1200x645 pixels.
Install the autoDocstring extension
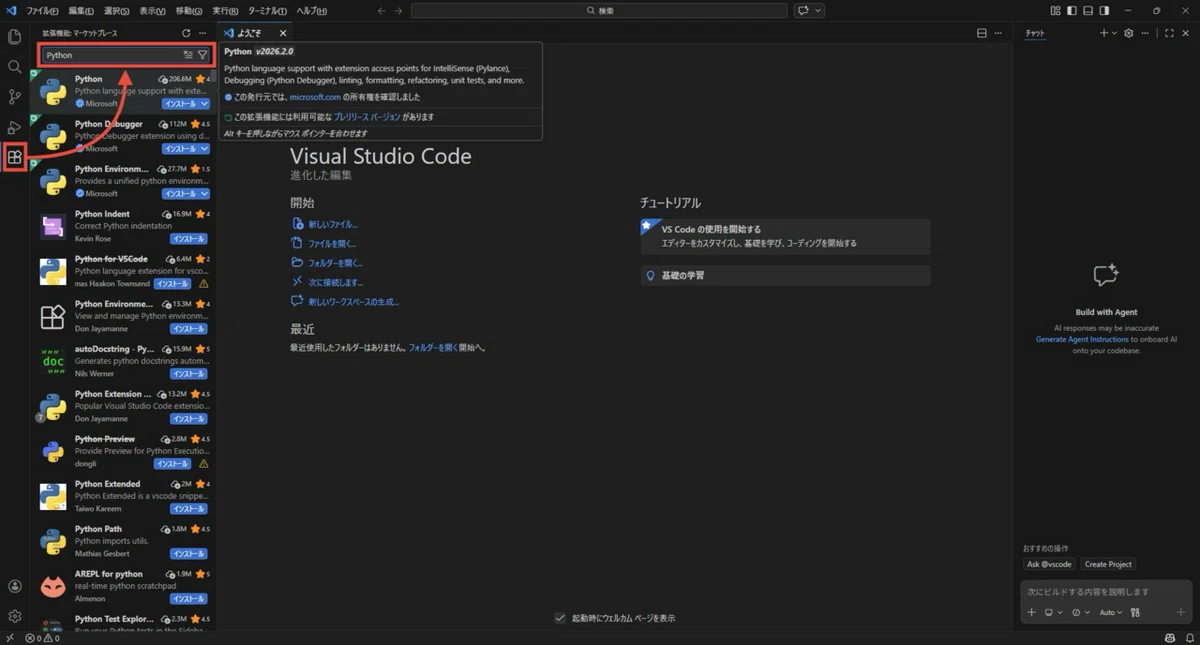(x=188, y=374)
